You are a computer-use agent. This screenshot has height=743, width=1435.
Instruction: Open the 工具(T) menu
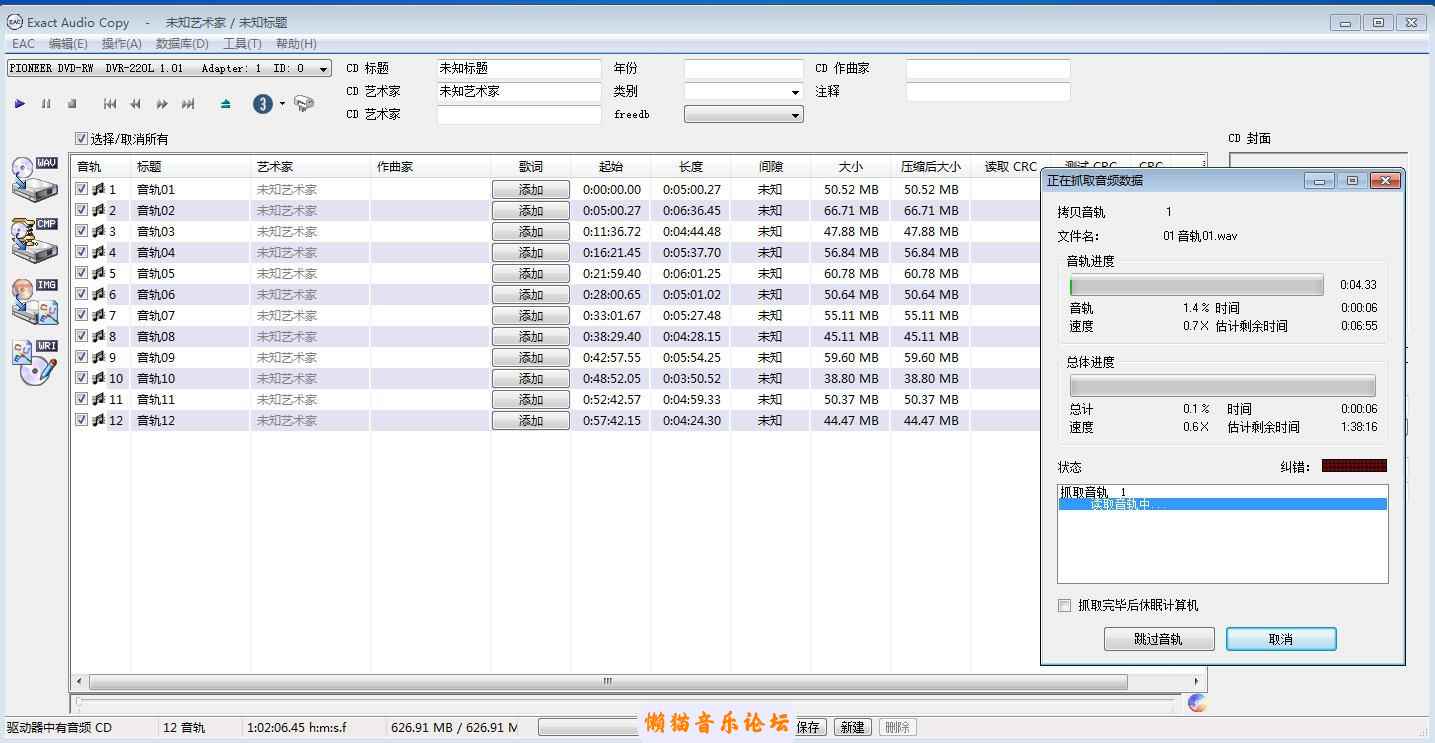tap(241, 44)
